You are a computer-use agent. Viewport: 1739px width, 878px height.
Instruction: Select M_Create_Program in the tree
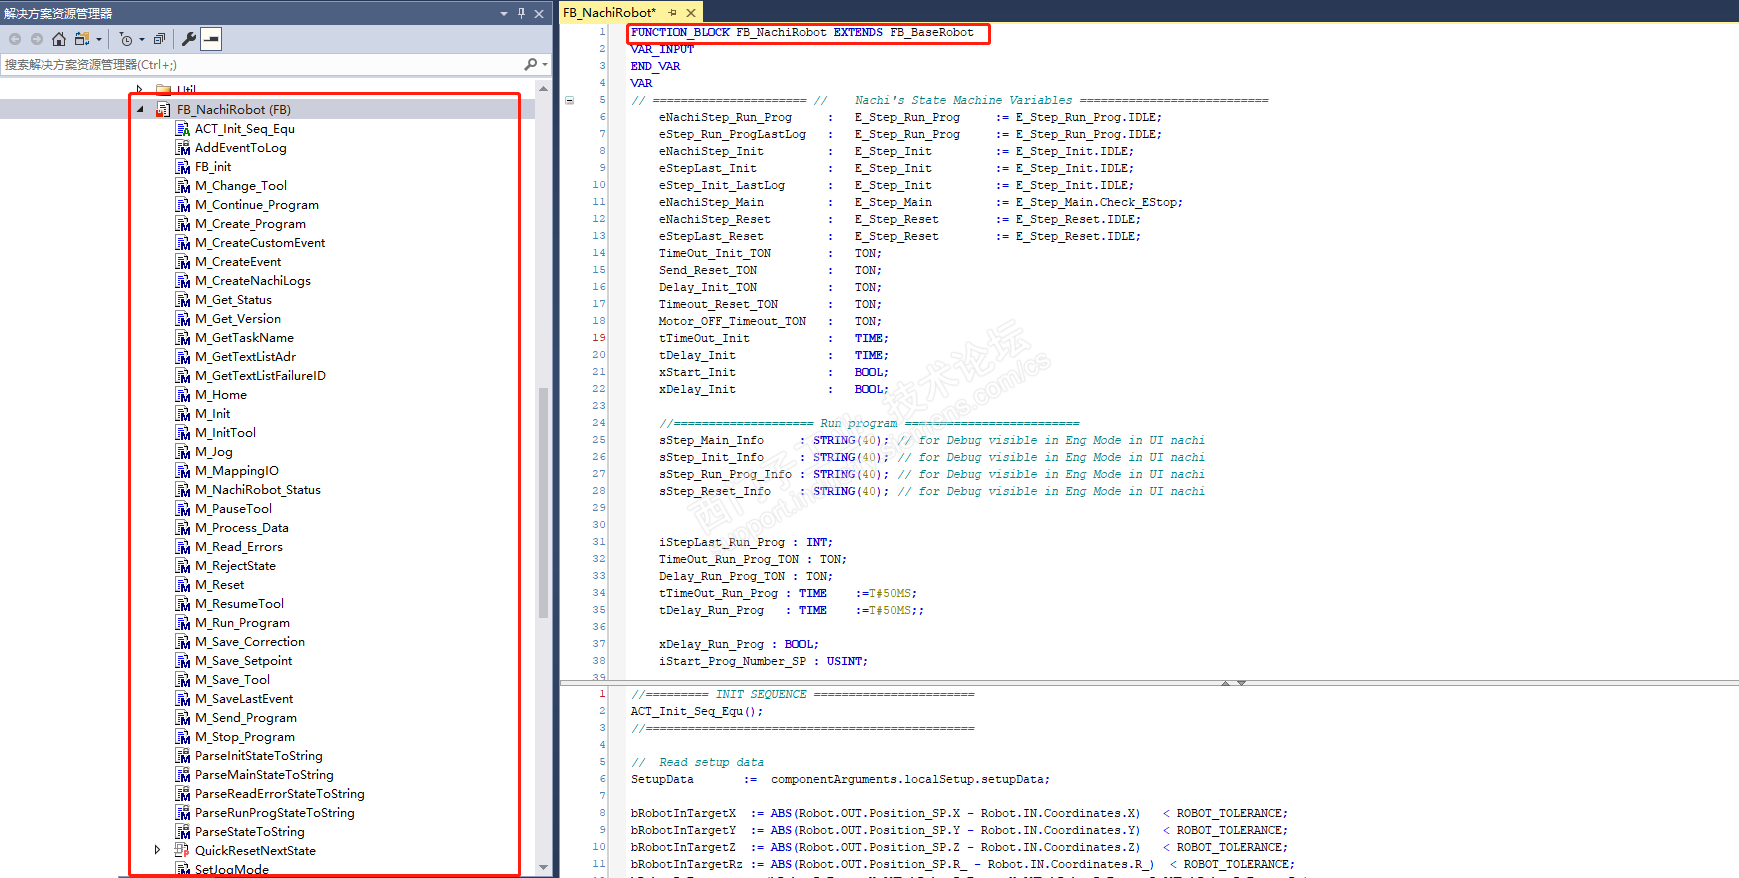(x=250, y=224)
